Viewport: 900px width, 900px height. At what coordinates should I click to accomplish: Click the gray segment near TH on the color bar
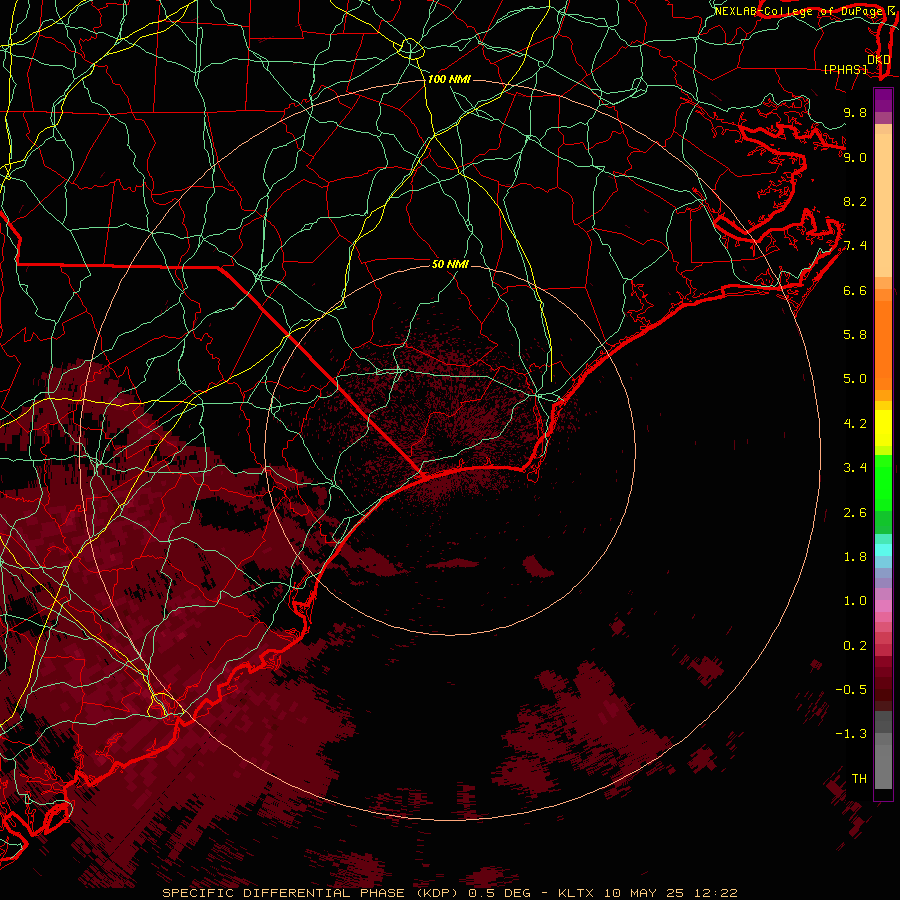click(x=883, y=769)
